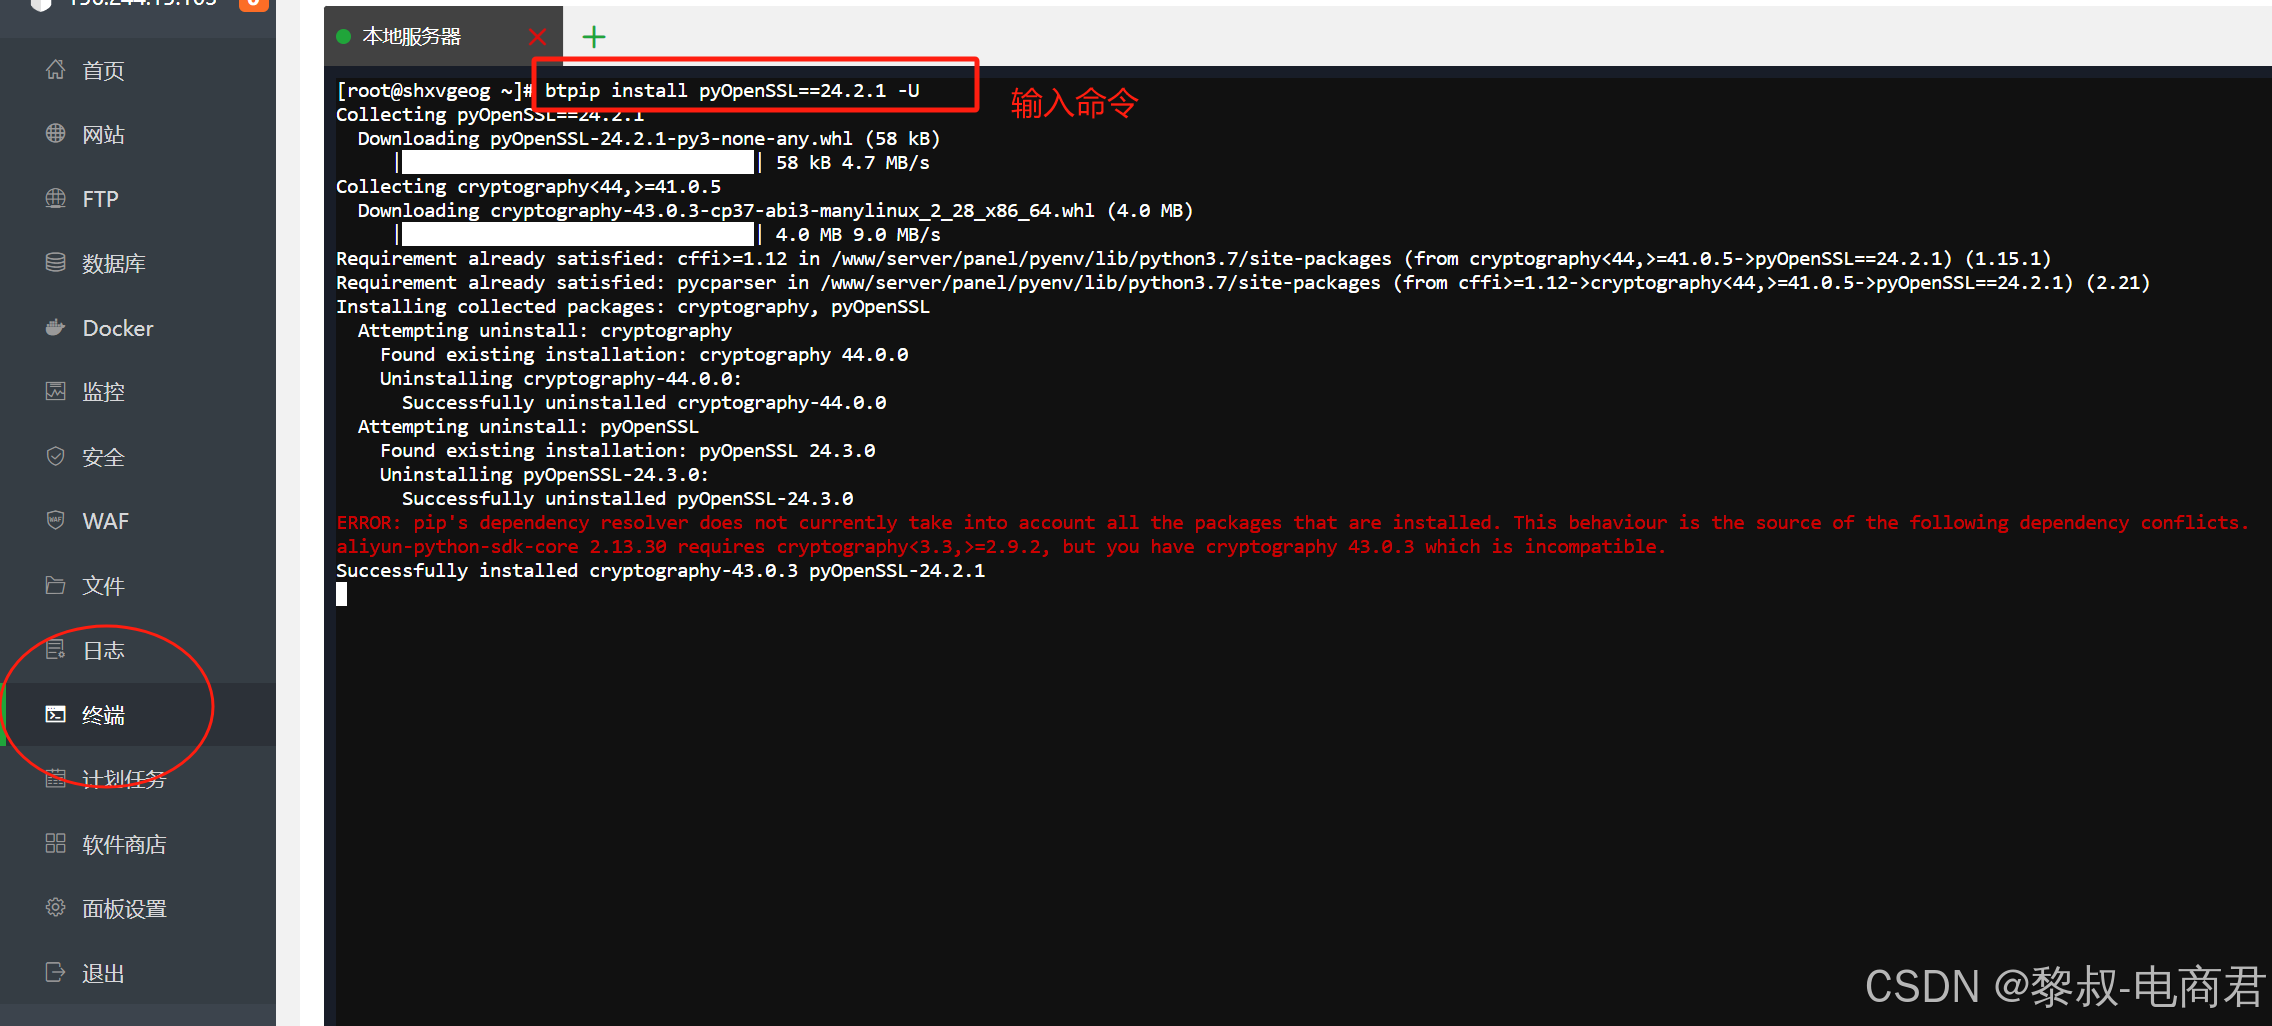
Task: Open the 首页 home page
Action: point(101,70)
